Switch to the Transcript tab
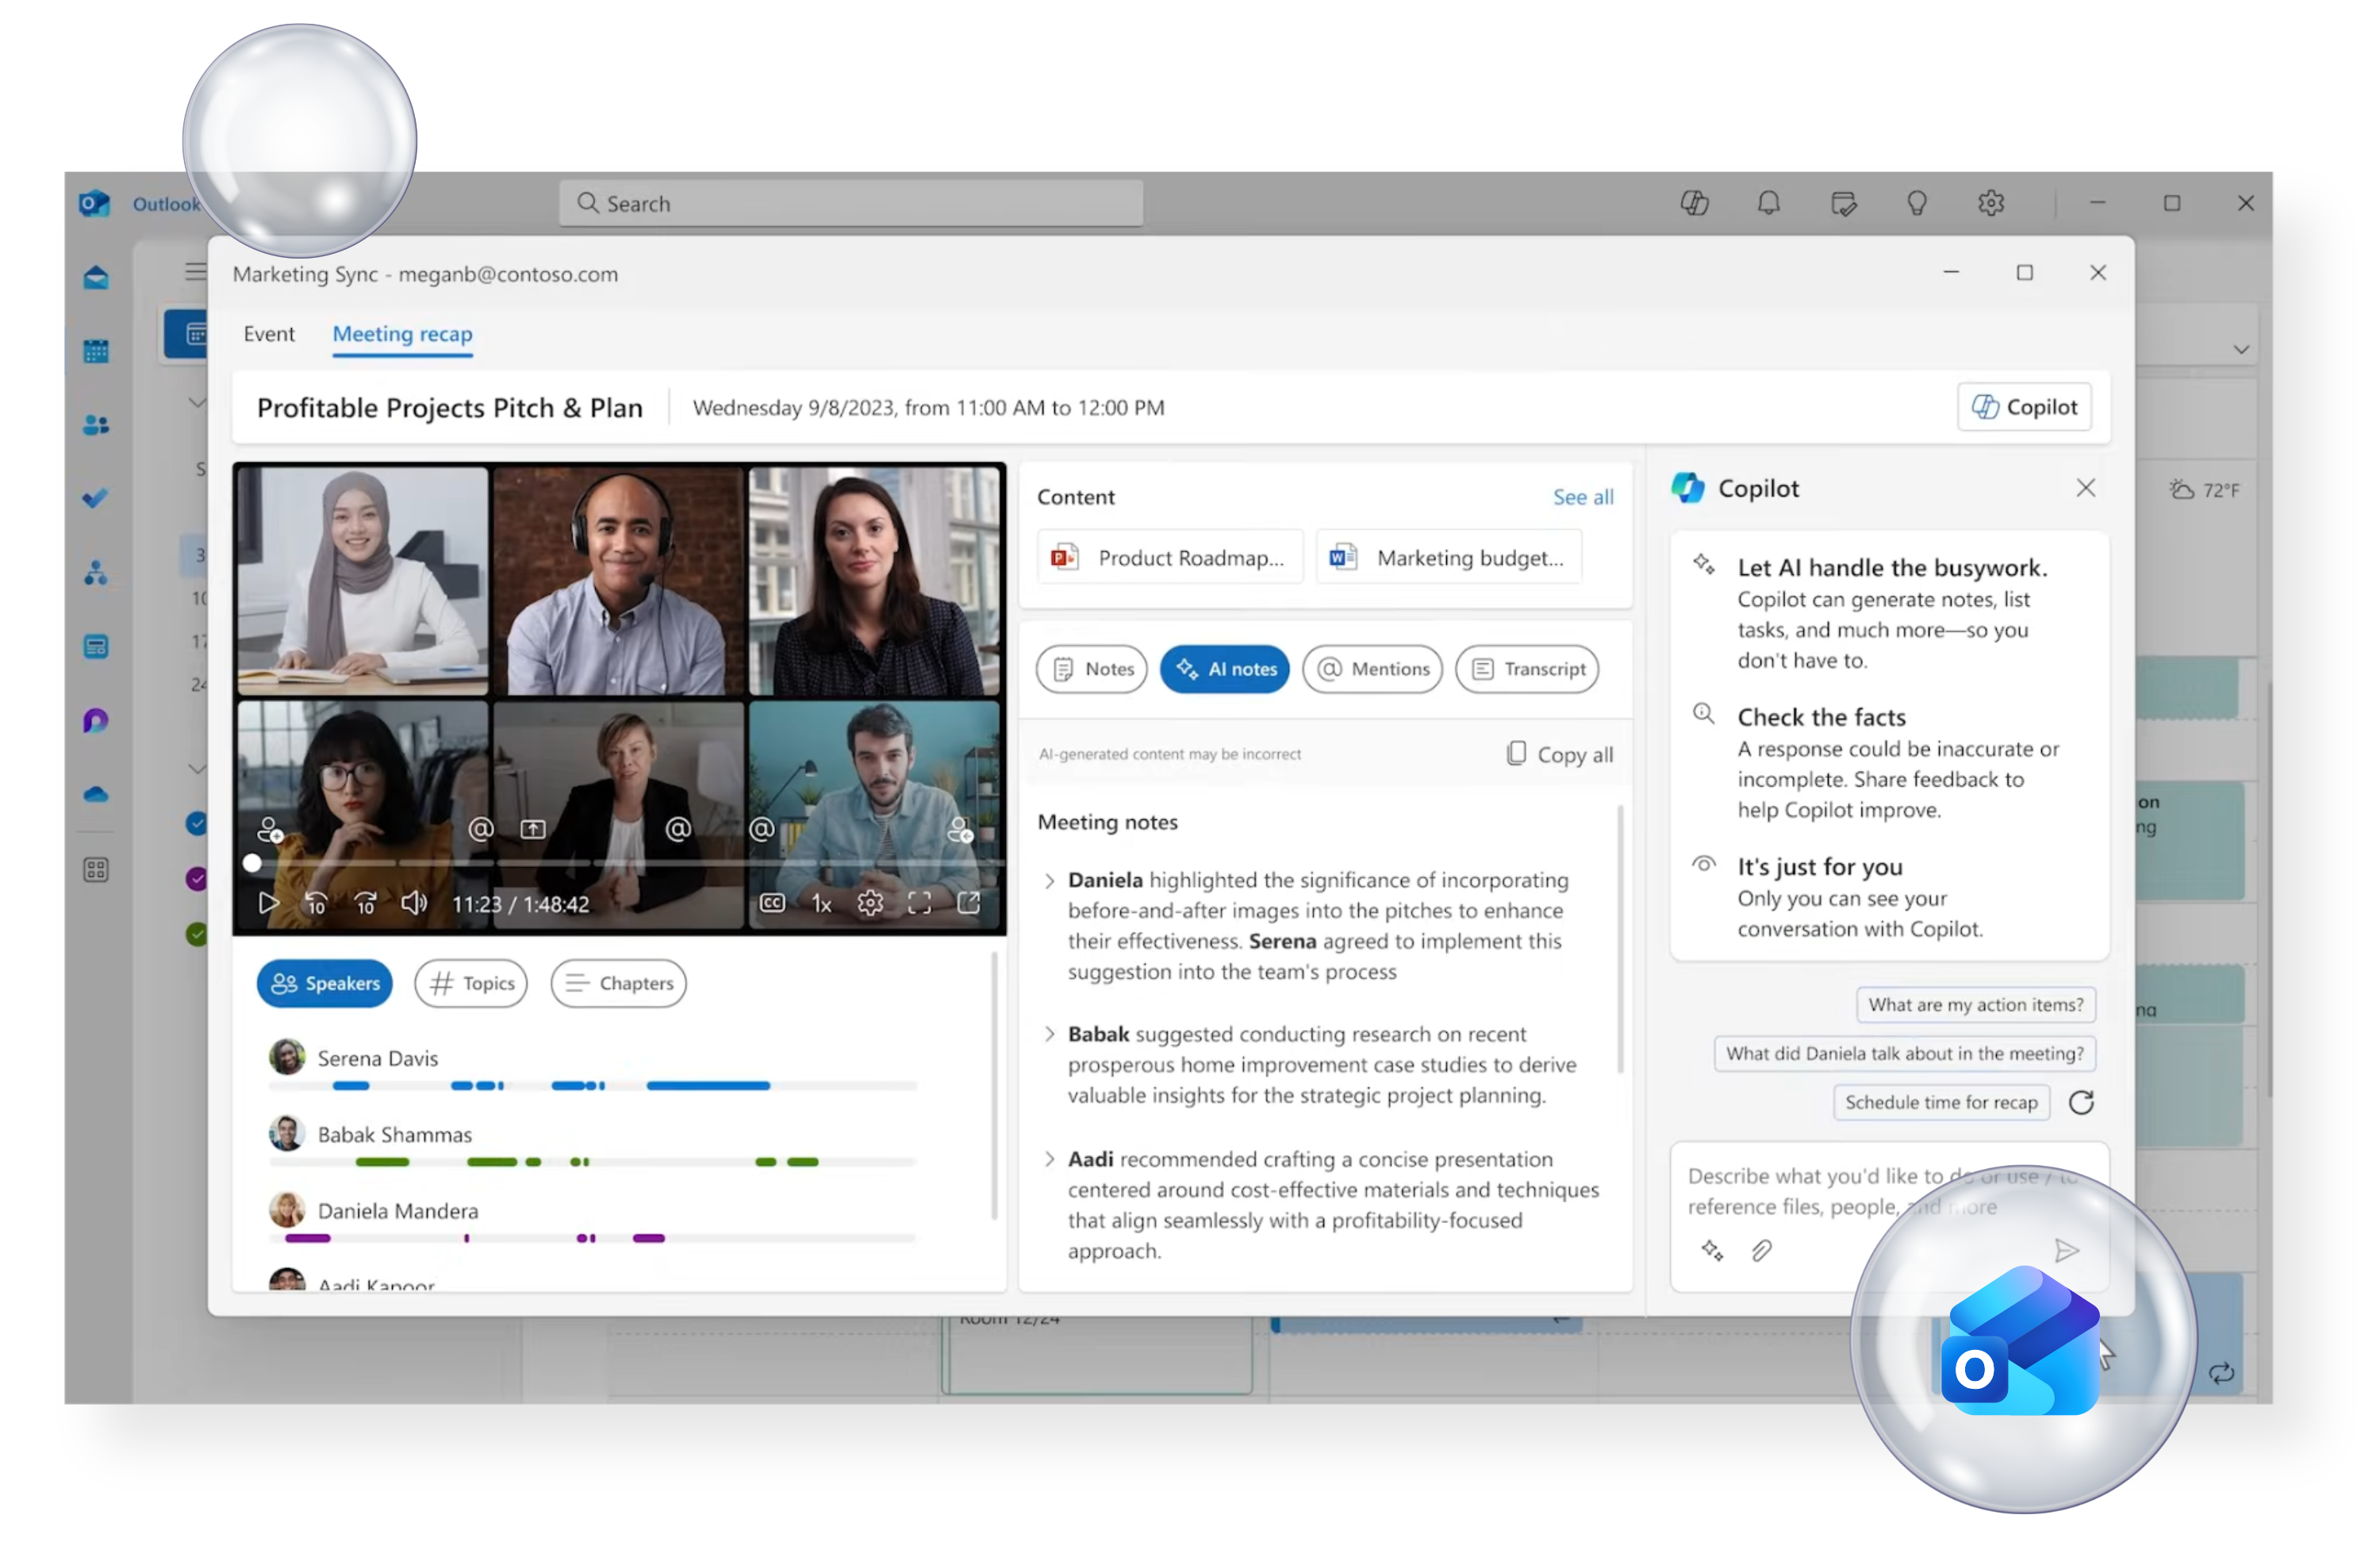 point(1527,669)
